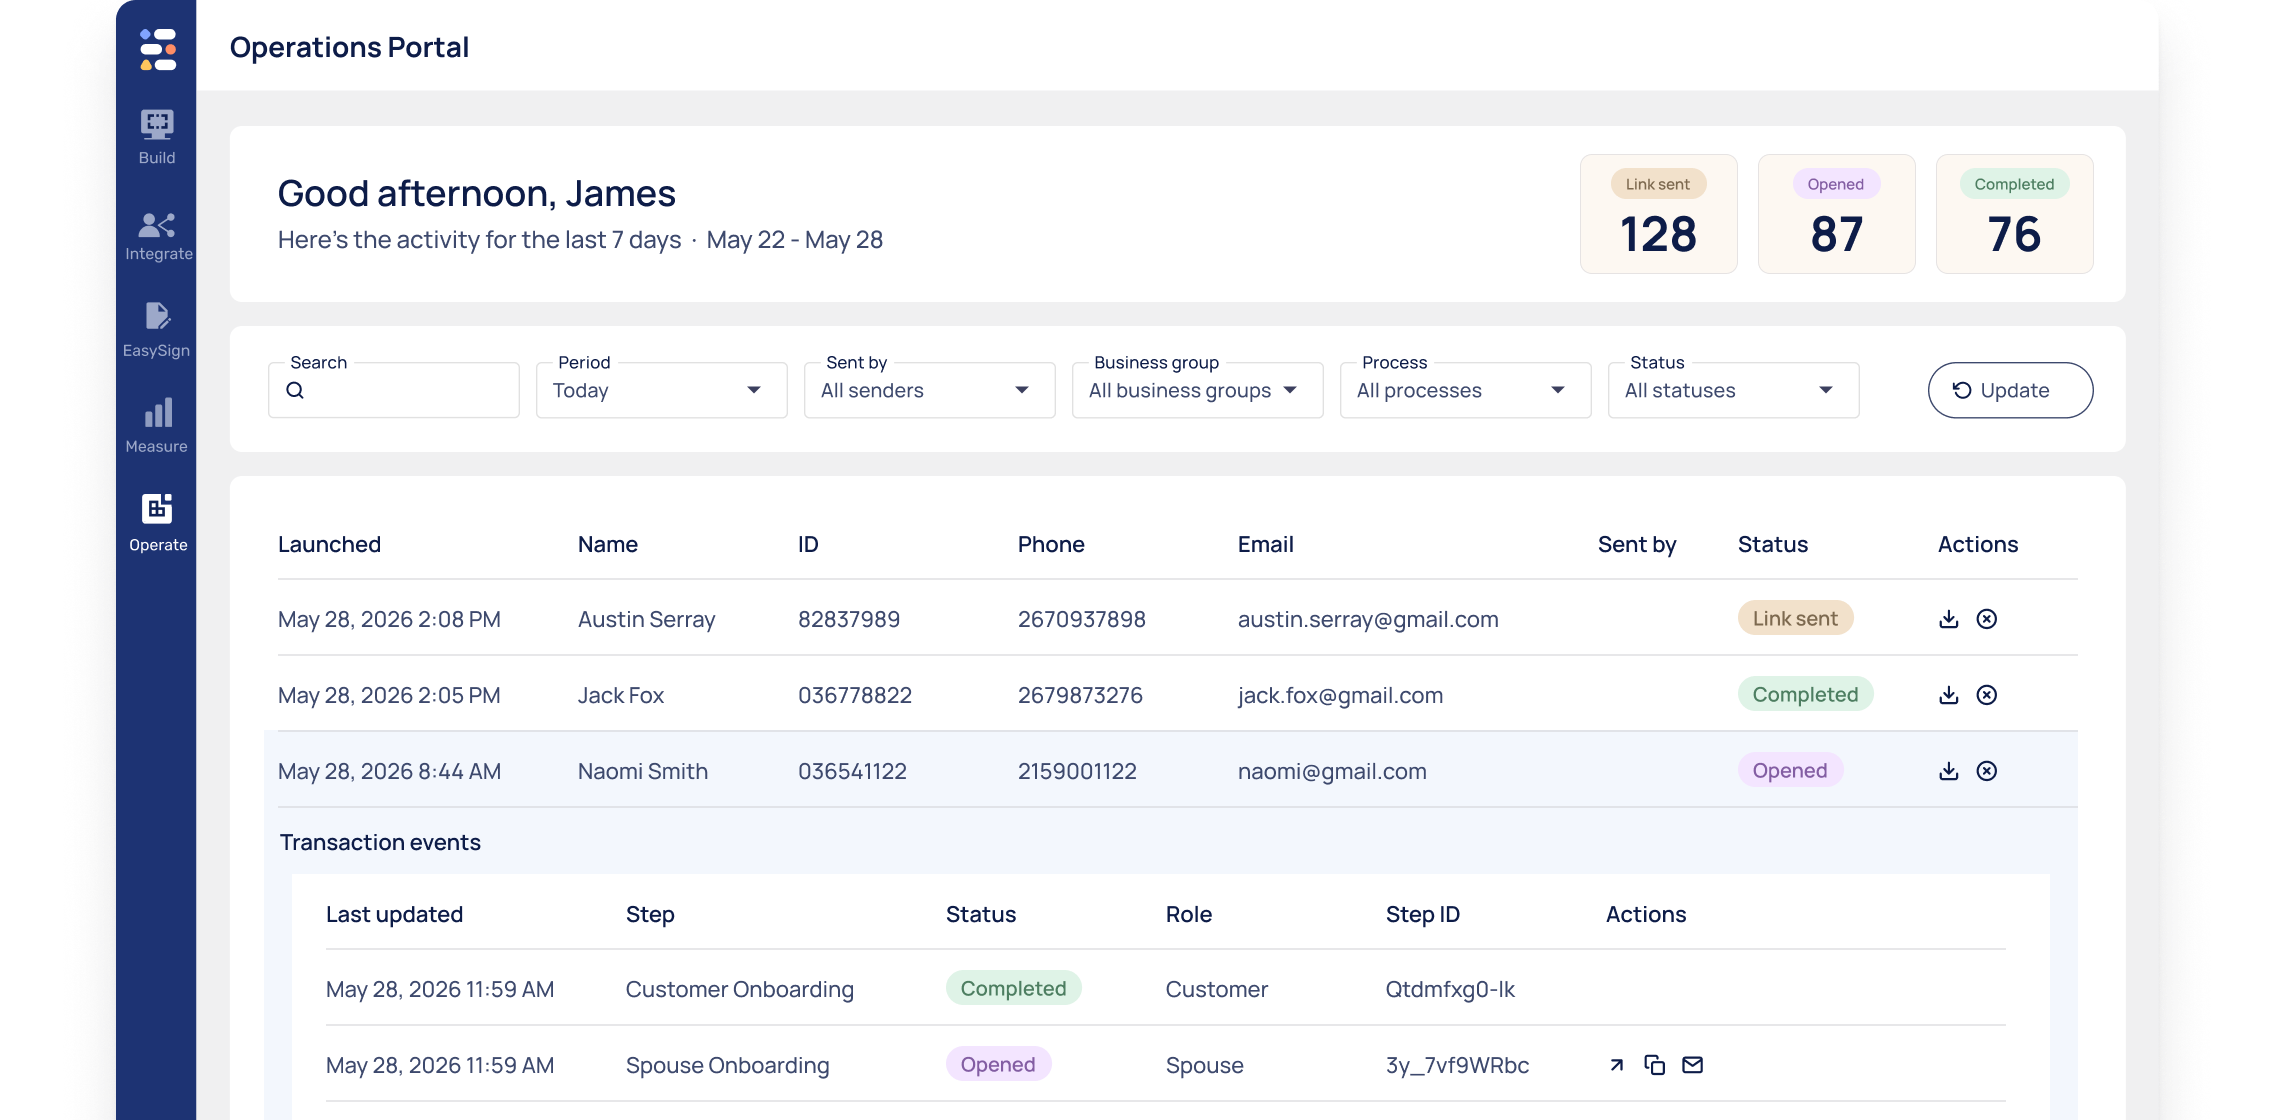The height and width of the screenshot is (1120, 2274).
Task: Open the EasySign section
Action: tap(157, 330)
